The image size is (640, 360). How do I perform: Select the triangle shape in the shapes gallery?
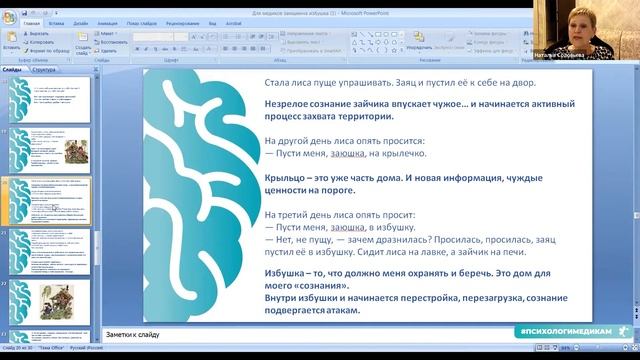(x=354, y=42)
